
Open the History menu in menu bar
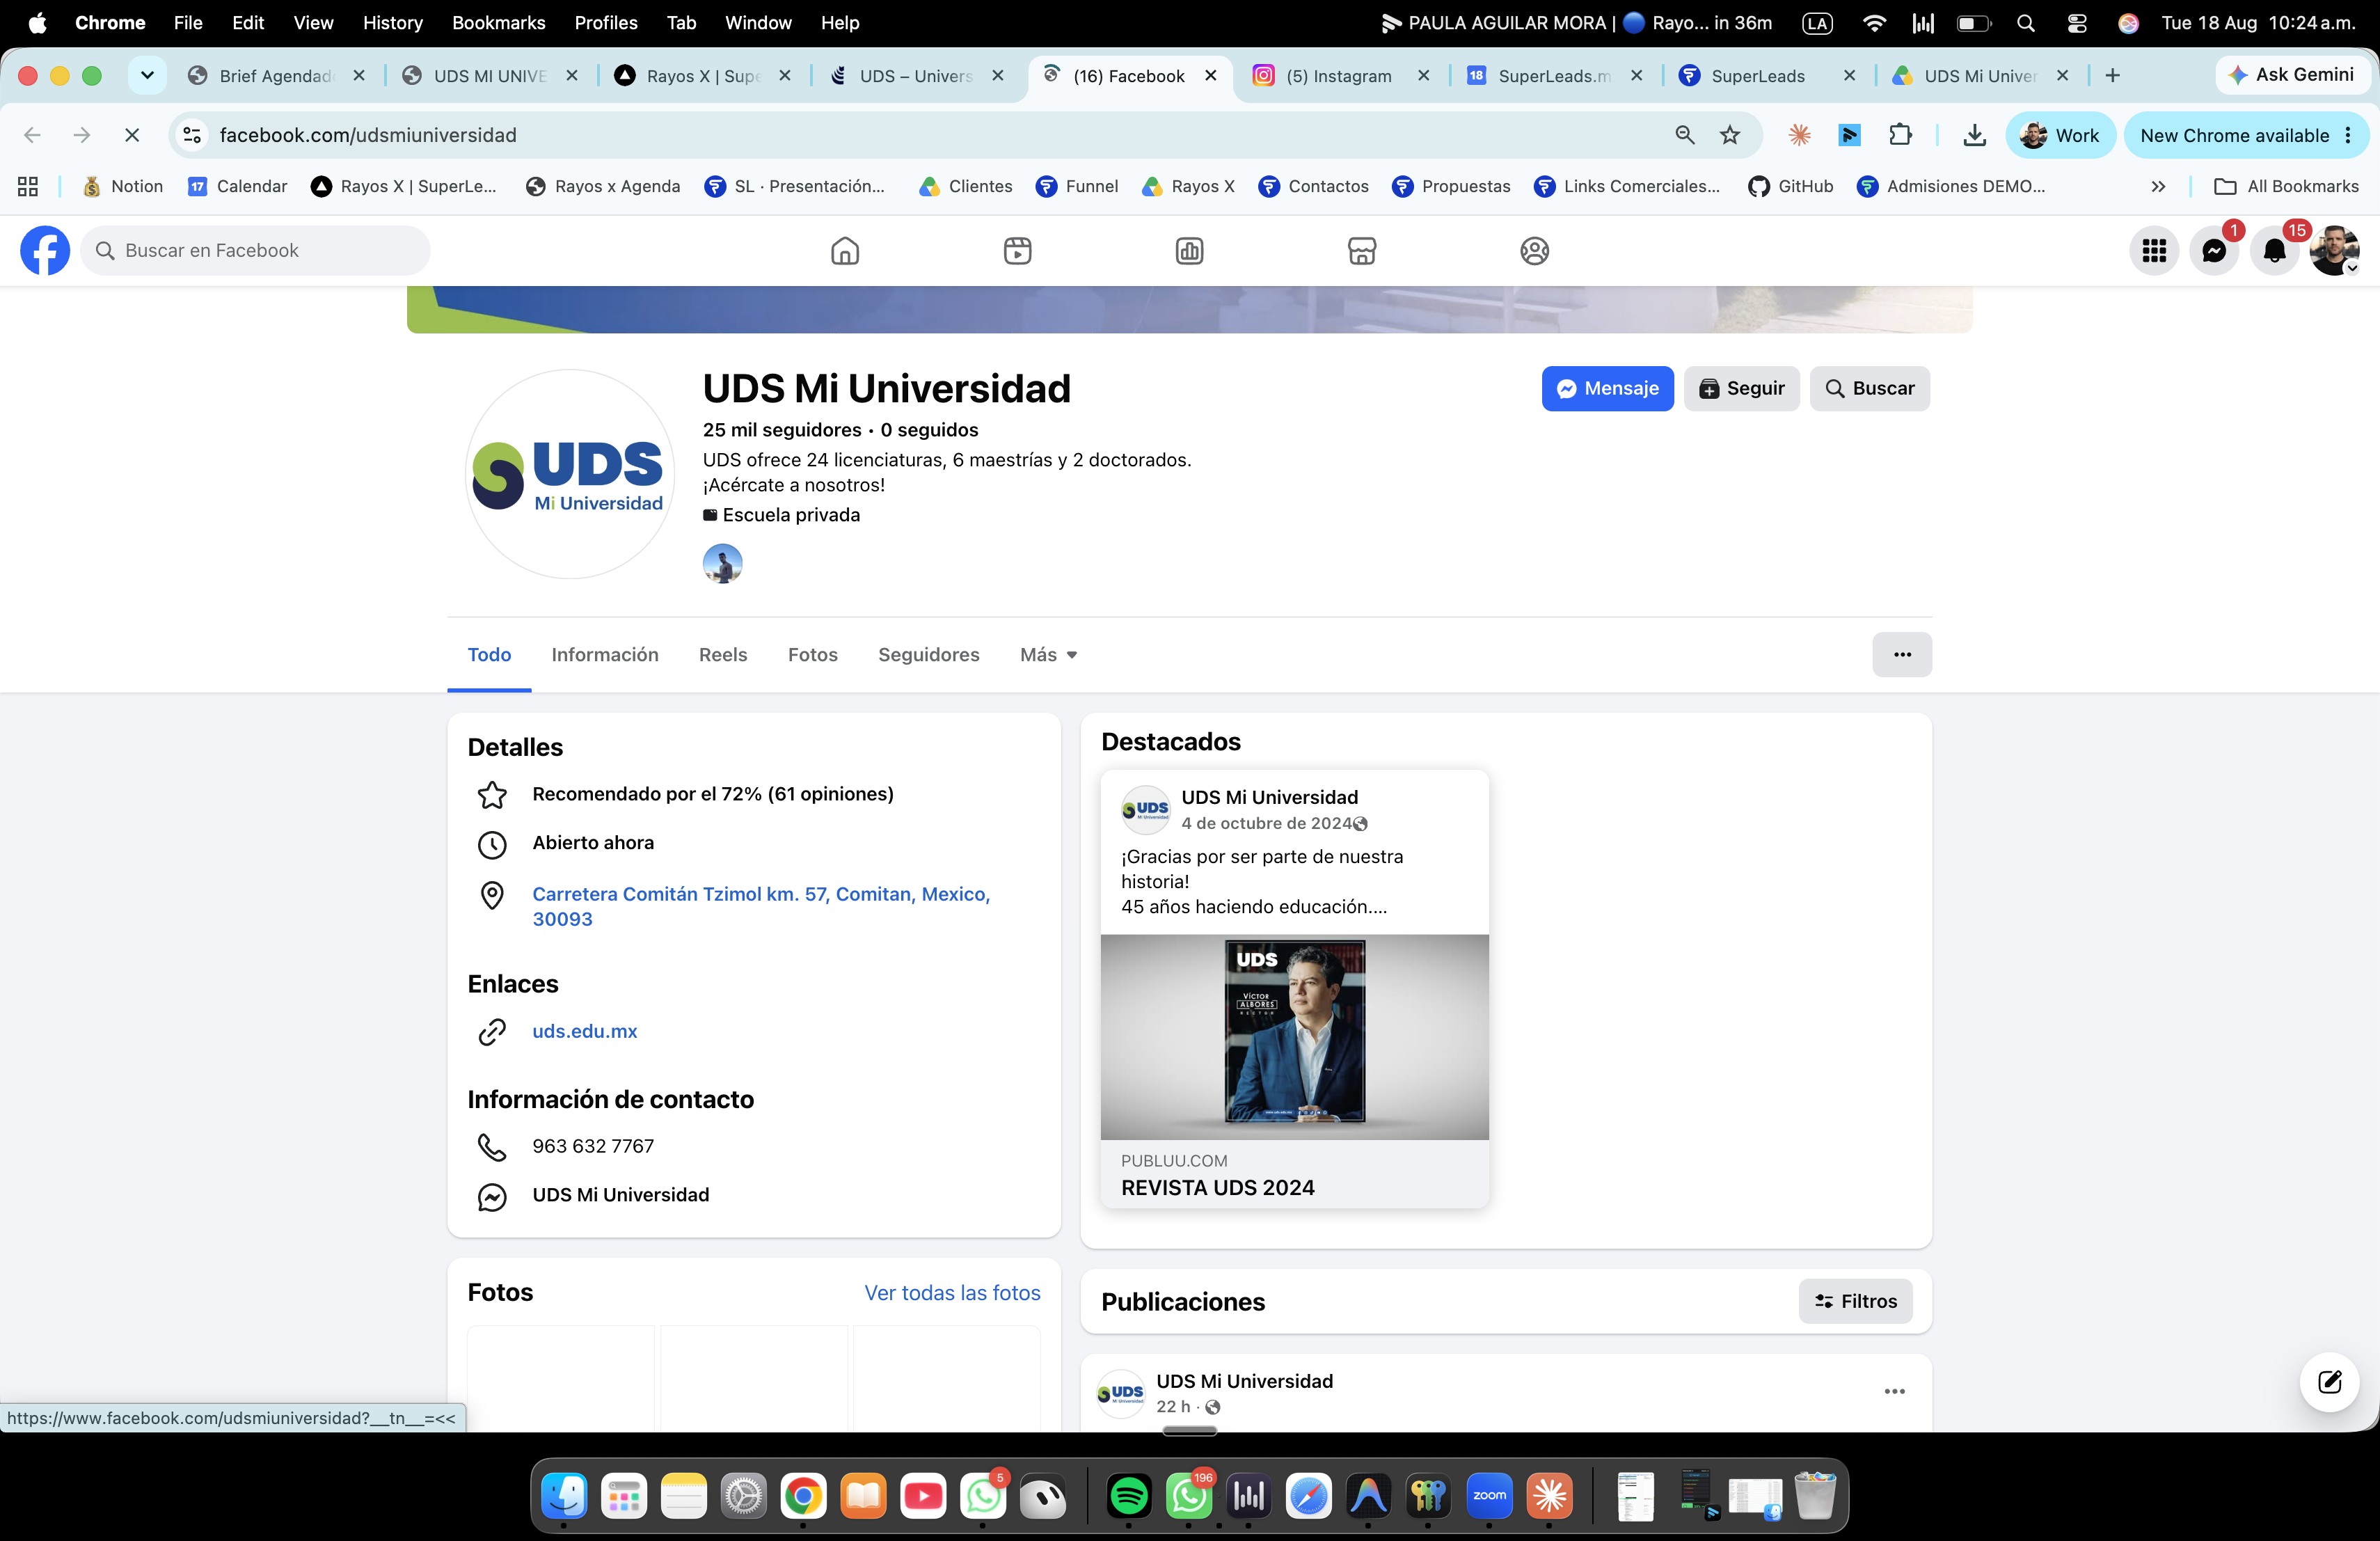(393, 23)
